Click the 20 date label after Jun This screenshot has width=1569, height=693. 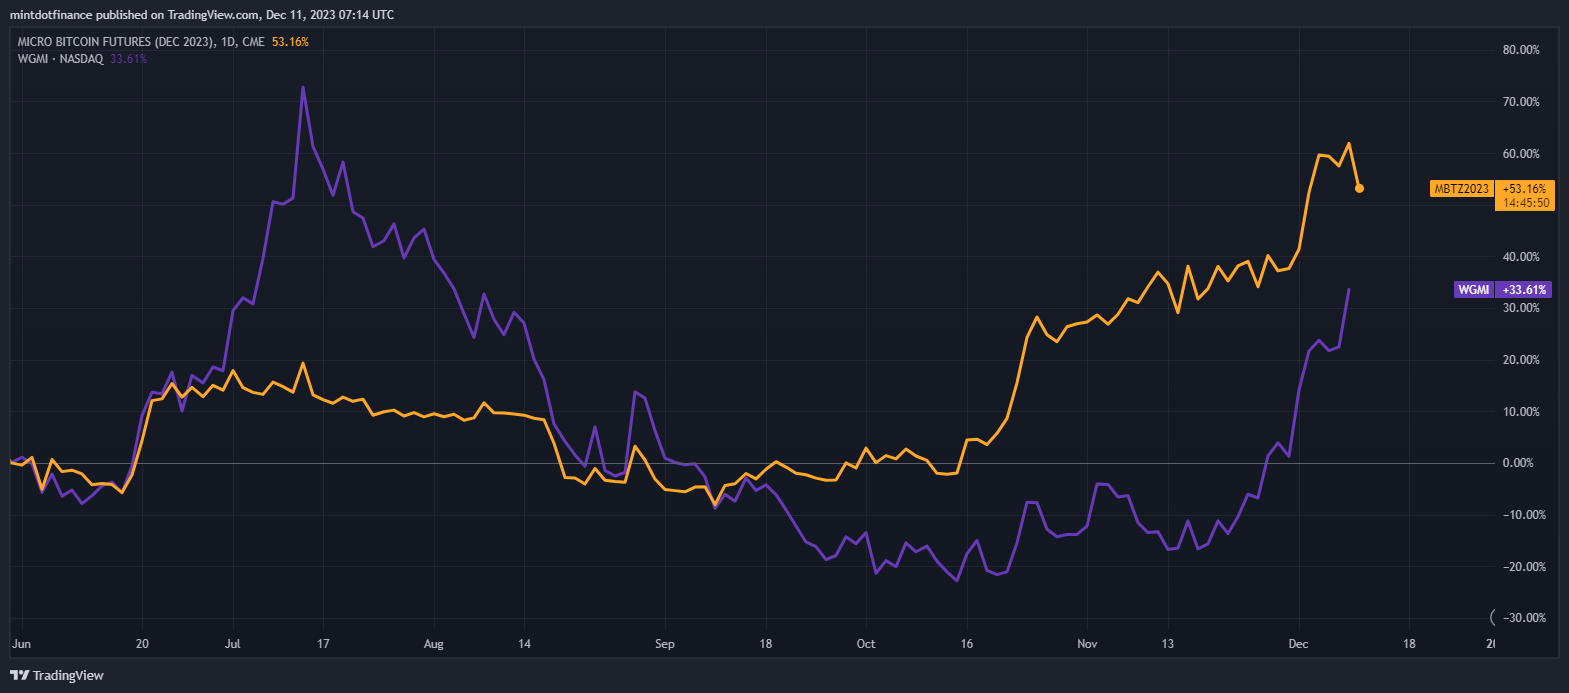[142, 644]
